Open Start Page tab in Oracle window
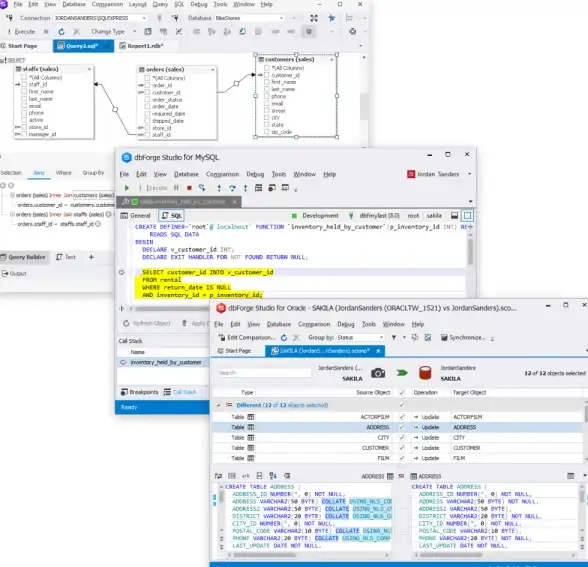This screenshot has height=567, width=588. pos(235,351)
